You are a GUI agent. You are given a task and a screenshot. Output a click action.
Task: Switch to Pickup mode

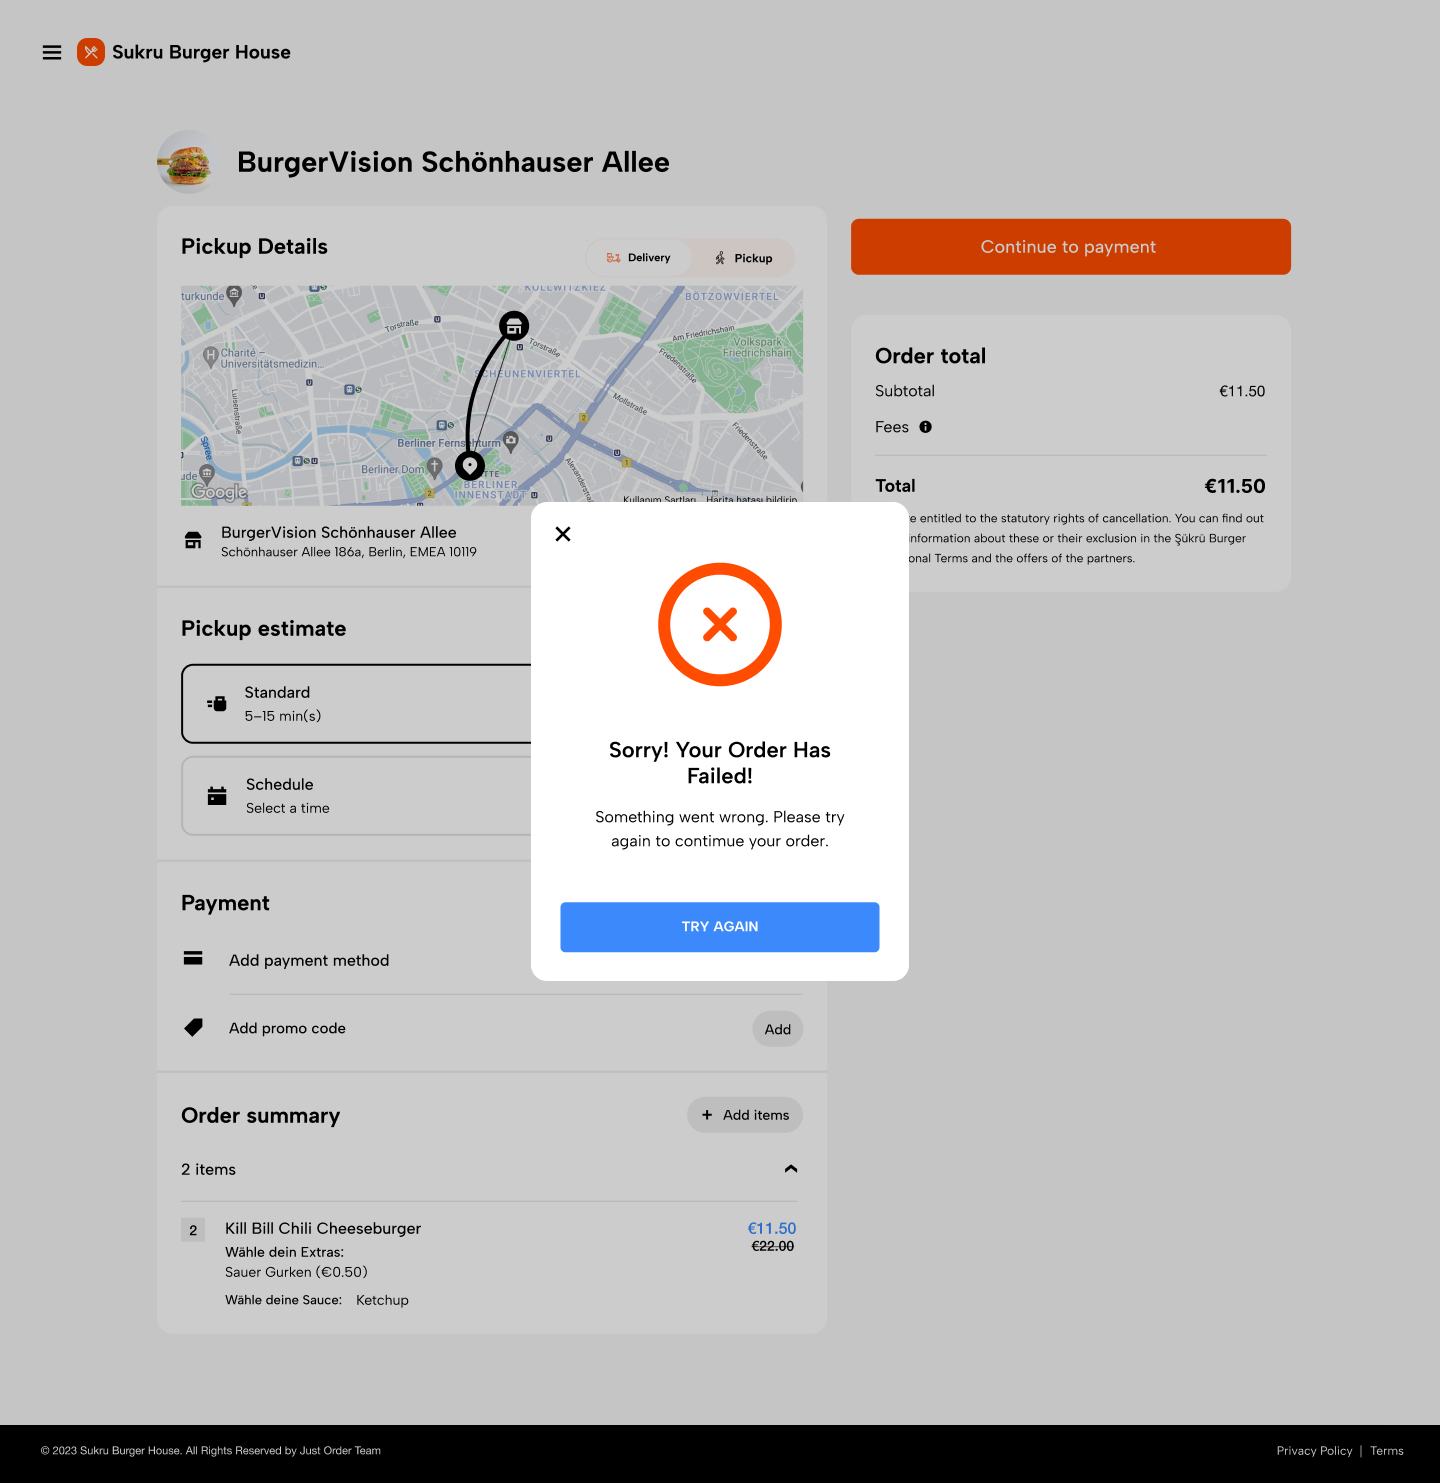click(x=744, y=258)
